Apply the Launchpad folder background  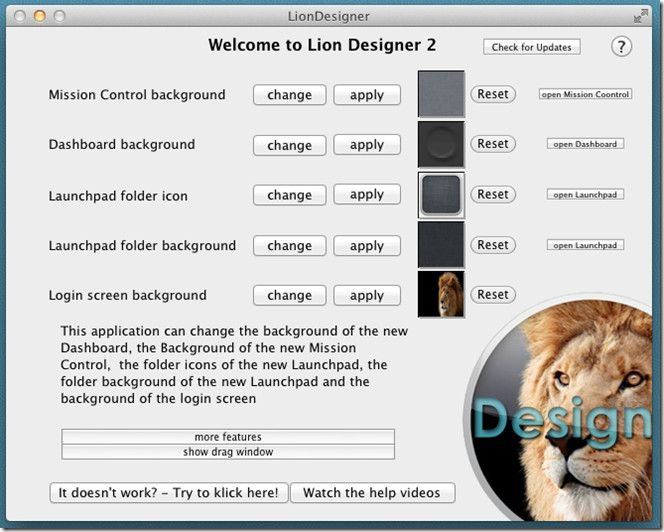367,246
